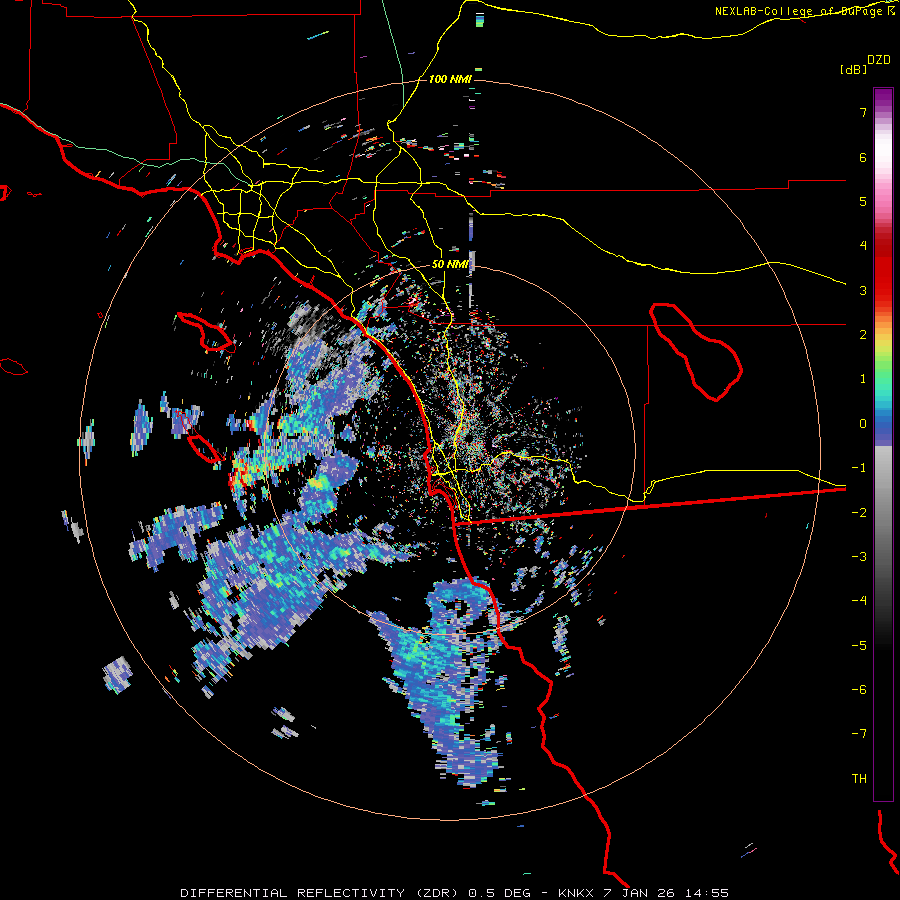Viewport: 900px width, 900px height.
Task: Click the ZDR color scale bar
Action: click(883, 444)
